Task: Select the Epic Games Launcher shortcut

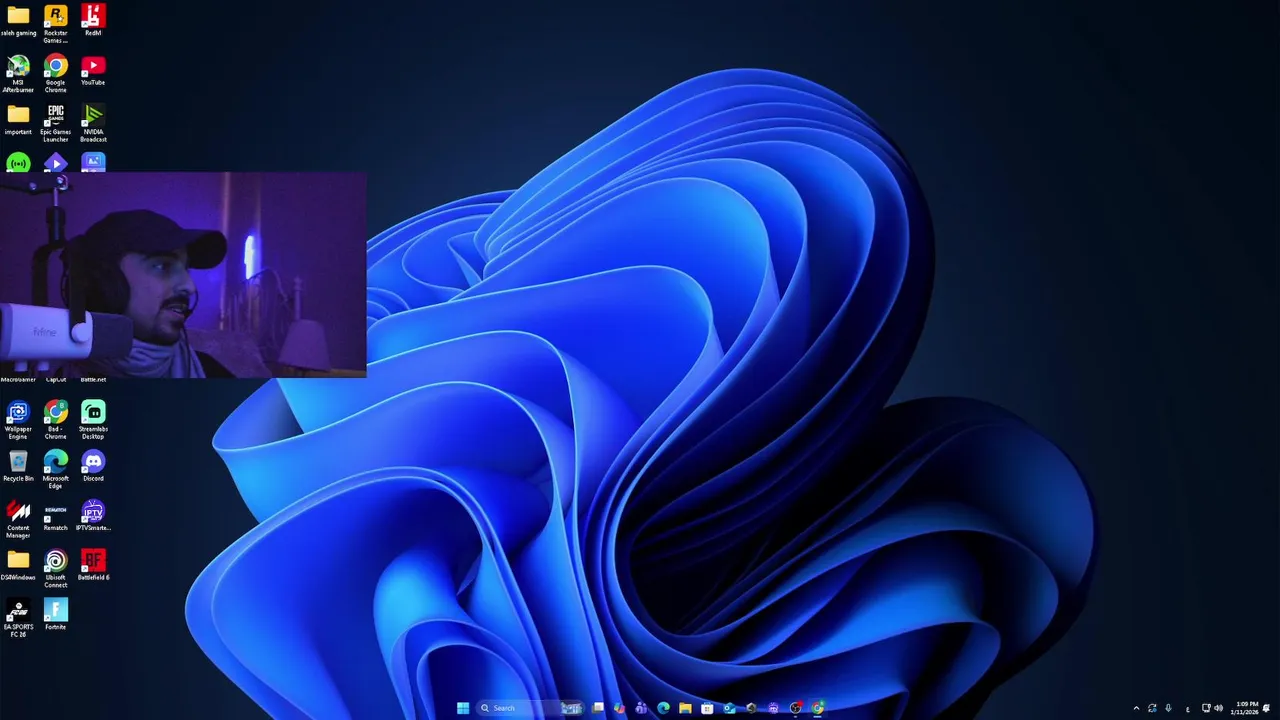Action: 56,123
